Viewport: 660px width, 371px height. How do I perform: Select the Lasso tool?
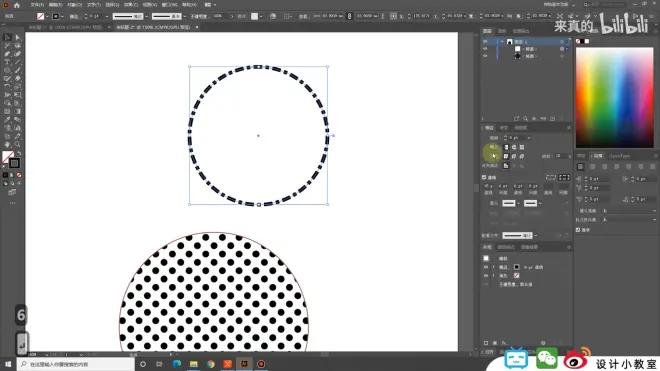[x=18, y=45]
